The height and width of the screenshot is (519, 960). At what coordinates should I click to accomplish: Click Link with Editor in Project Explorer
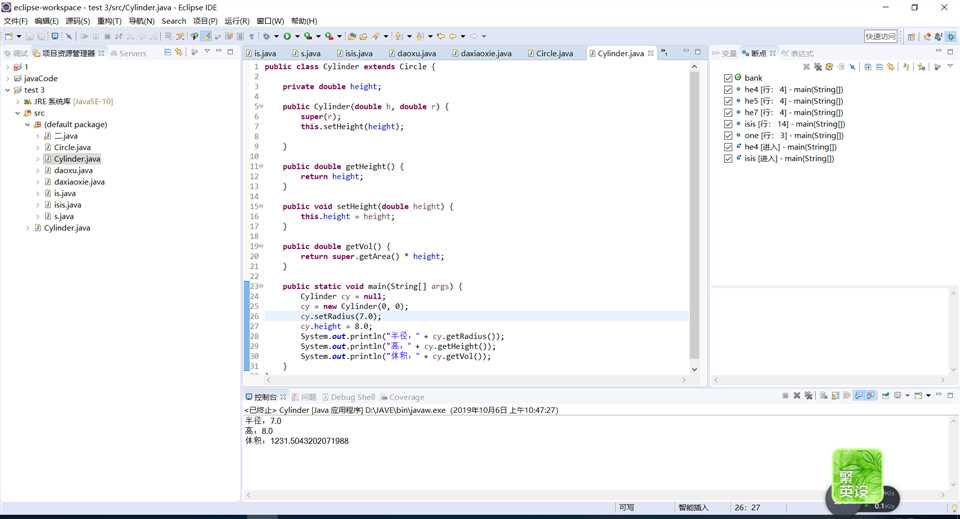(x=179, y=53)
